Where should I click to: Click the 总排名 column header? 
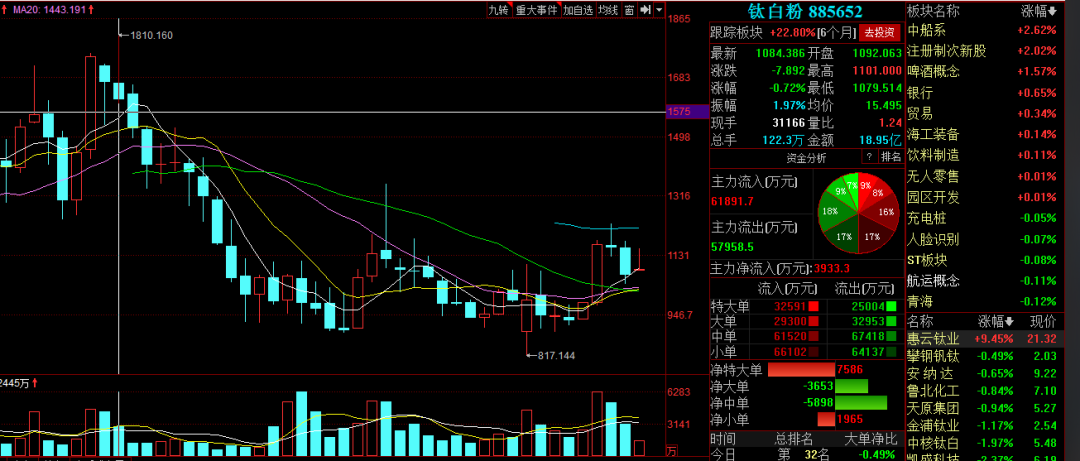793,439
